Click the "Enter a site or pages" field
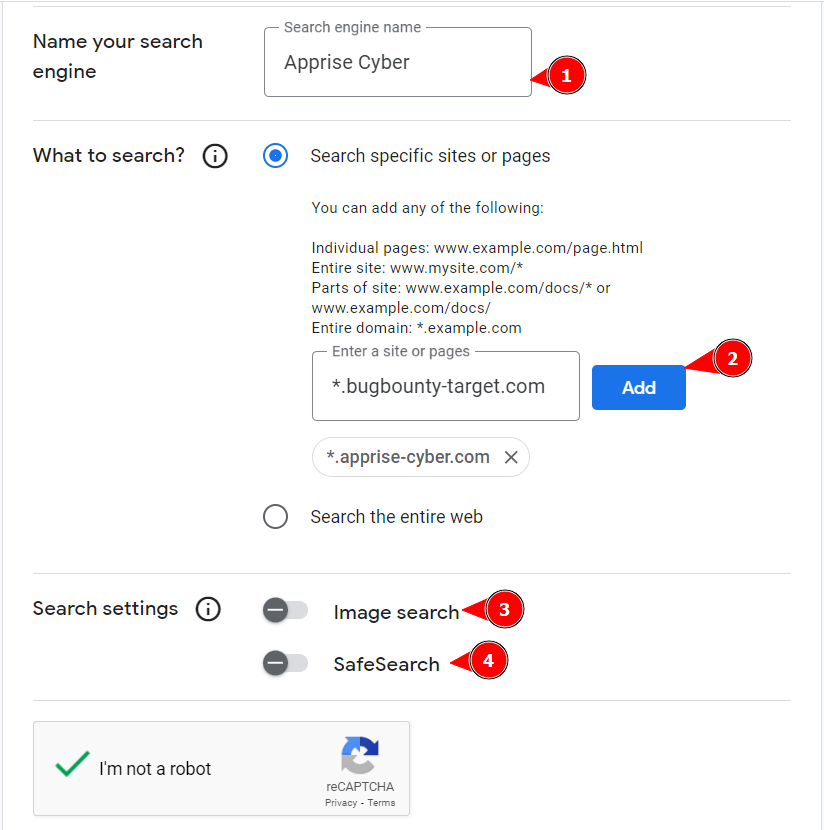Image resolution: width=824 pixels, height=830 pixels. tap(445, 386)
